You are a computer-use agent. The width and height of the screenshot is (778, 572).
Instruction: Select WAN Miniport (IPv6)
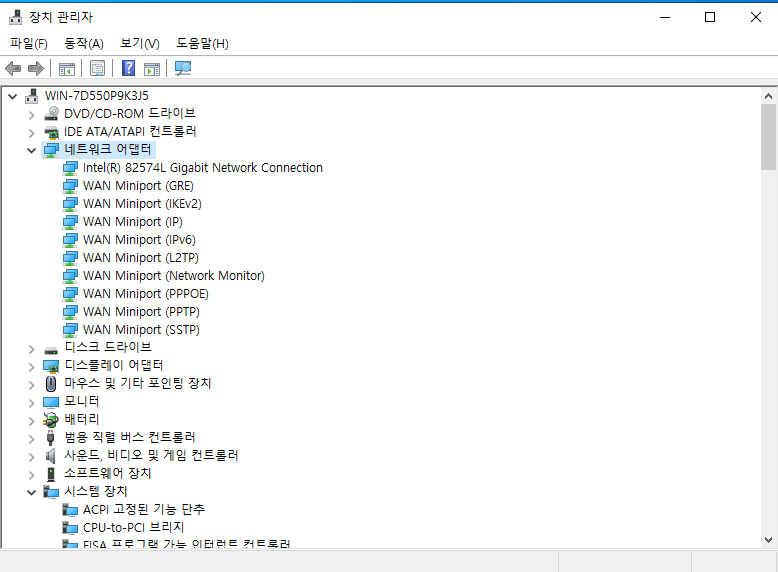tap(139, 240)
